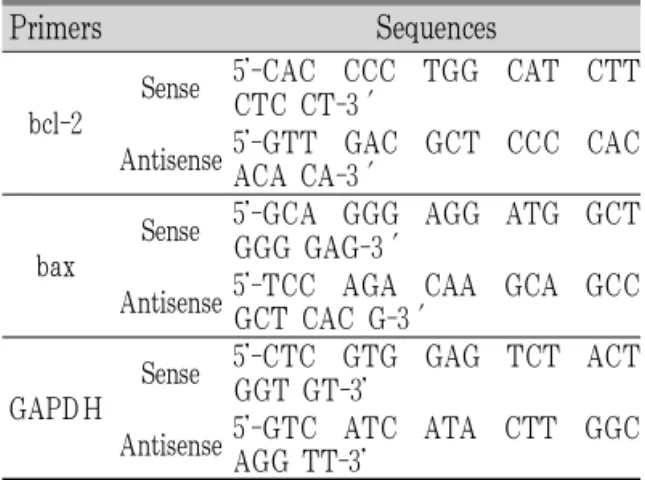
Task: Click the Sense label in bax row
Action: click(x=171, y=231)
